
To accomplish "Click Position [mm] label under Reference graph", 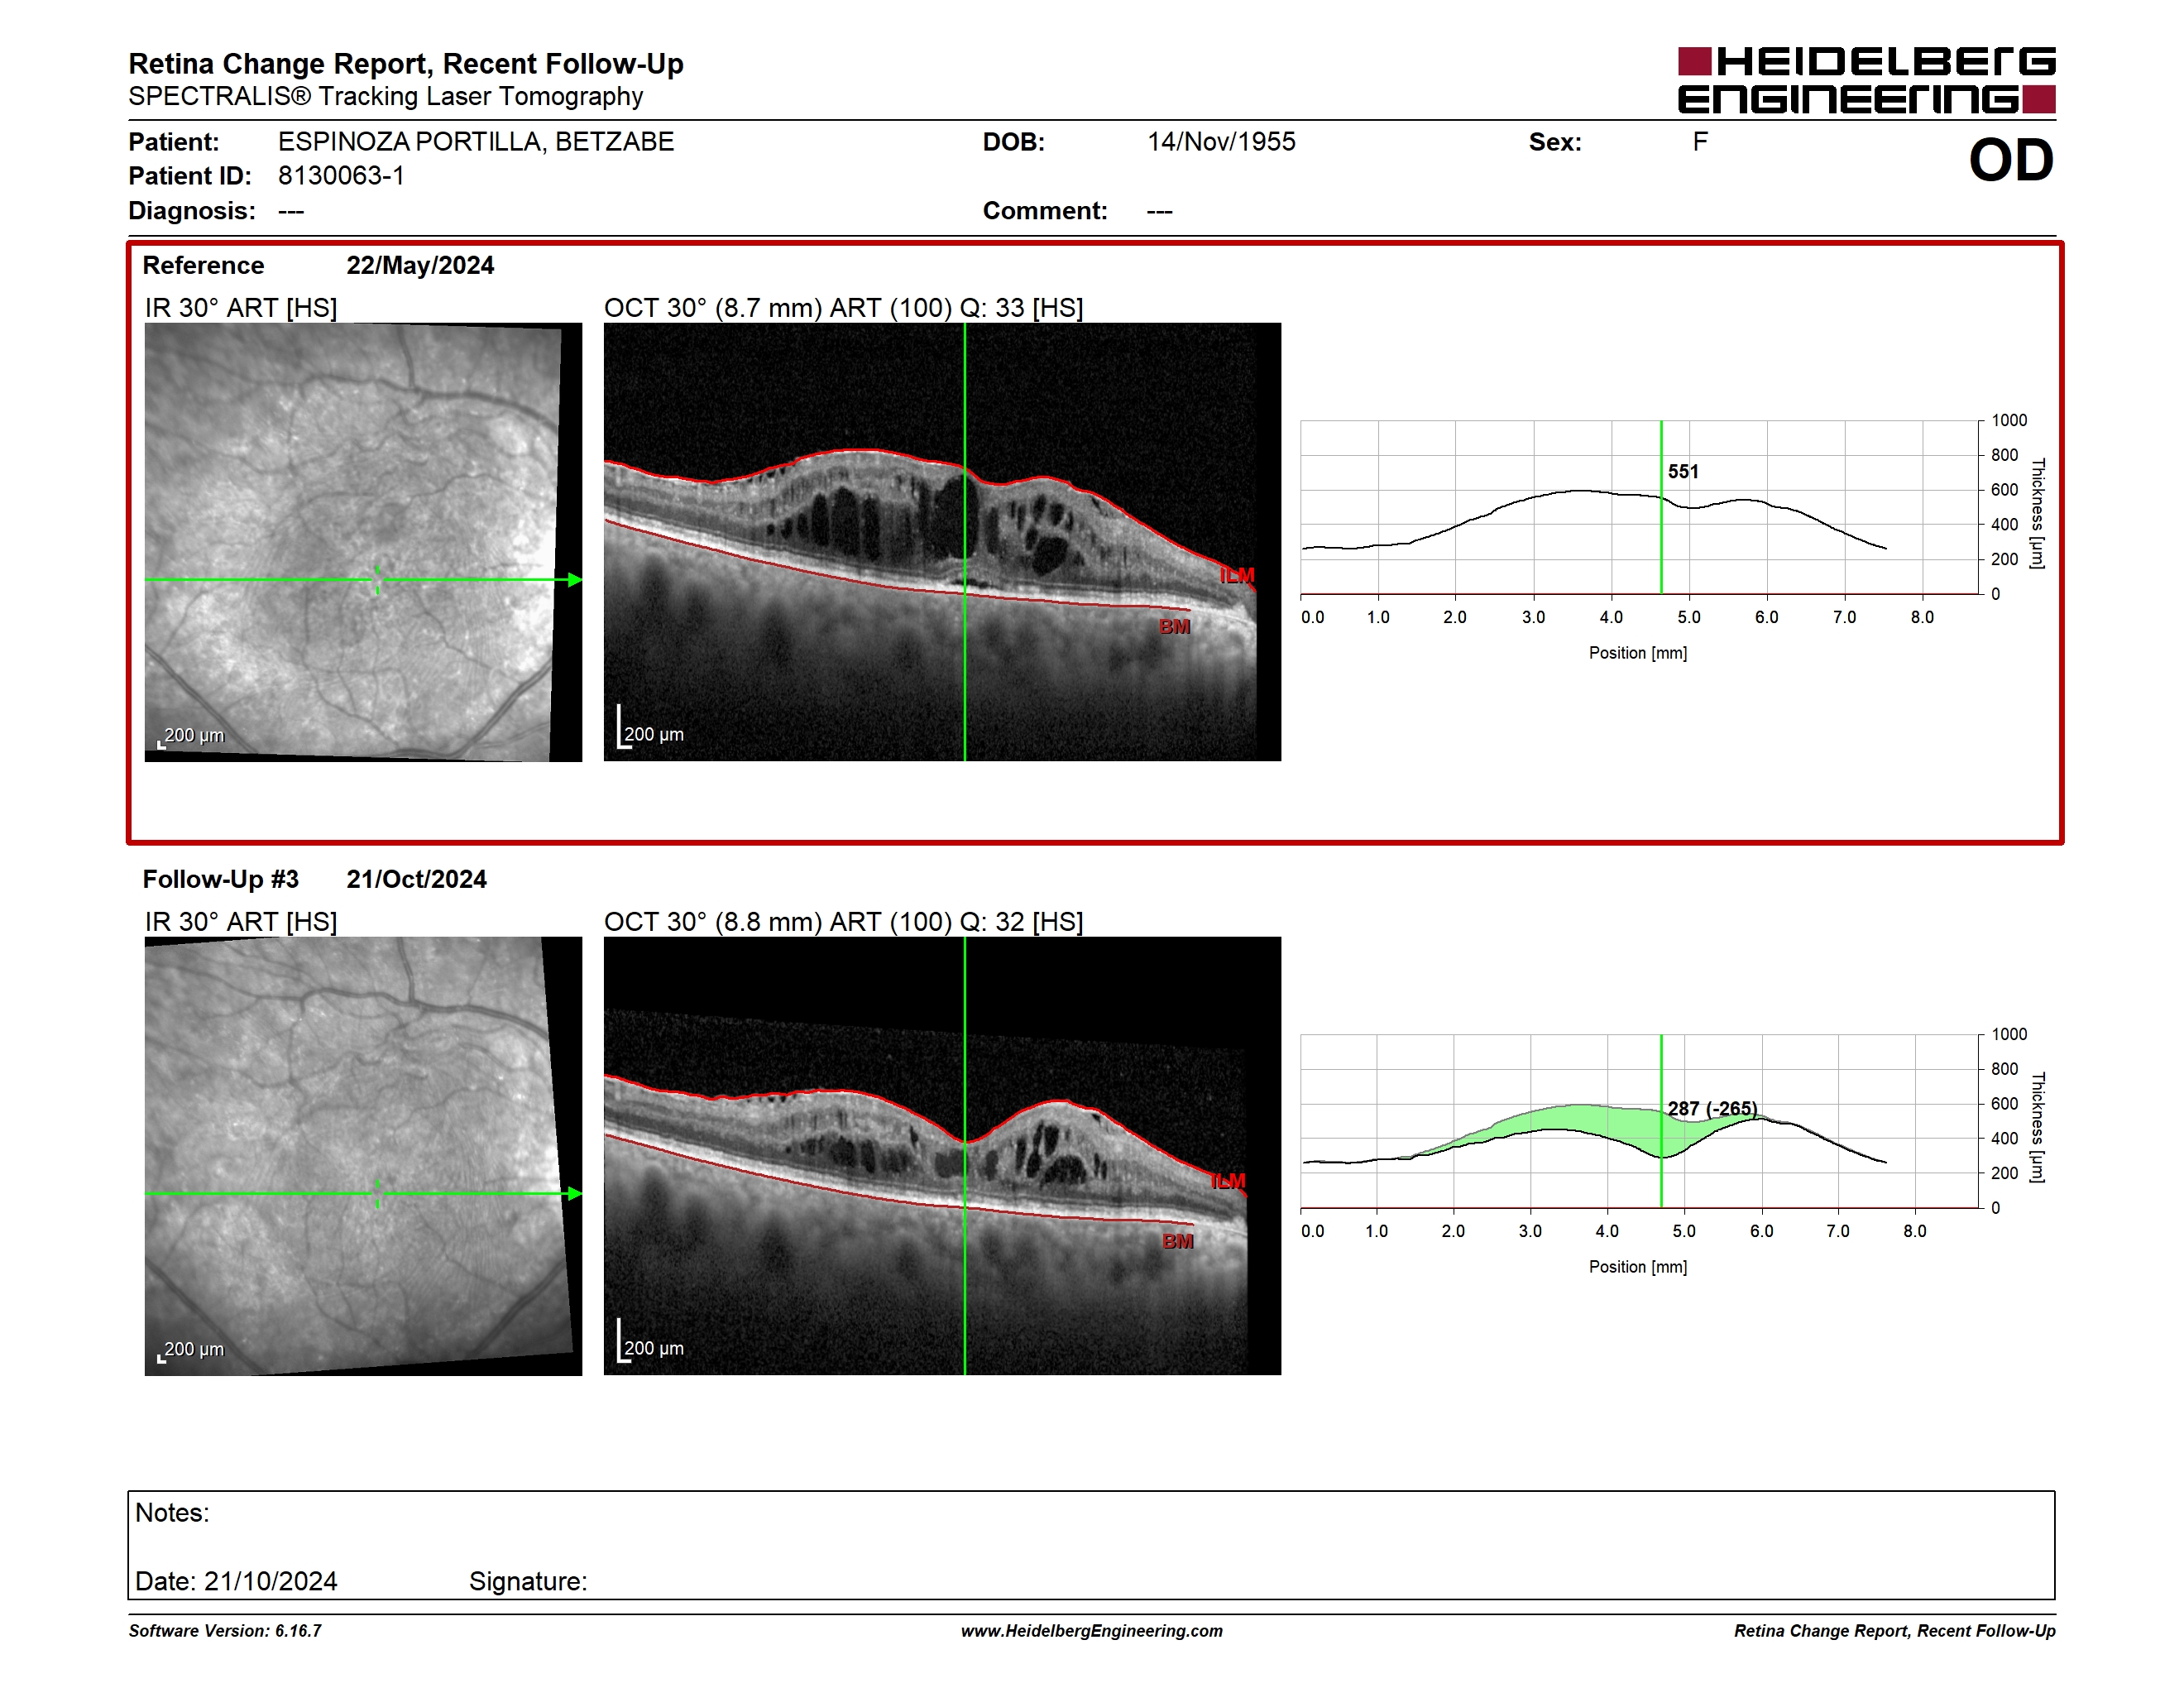I will [1638, 653].
